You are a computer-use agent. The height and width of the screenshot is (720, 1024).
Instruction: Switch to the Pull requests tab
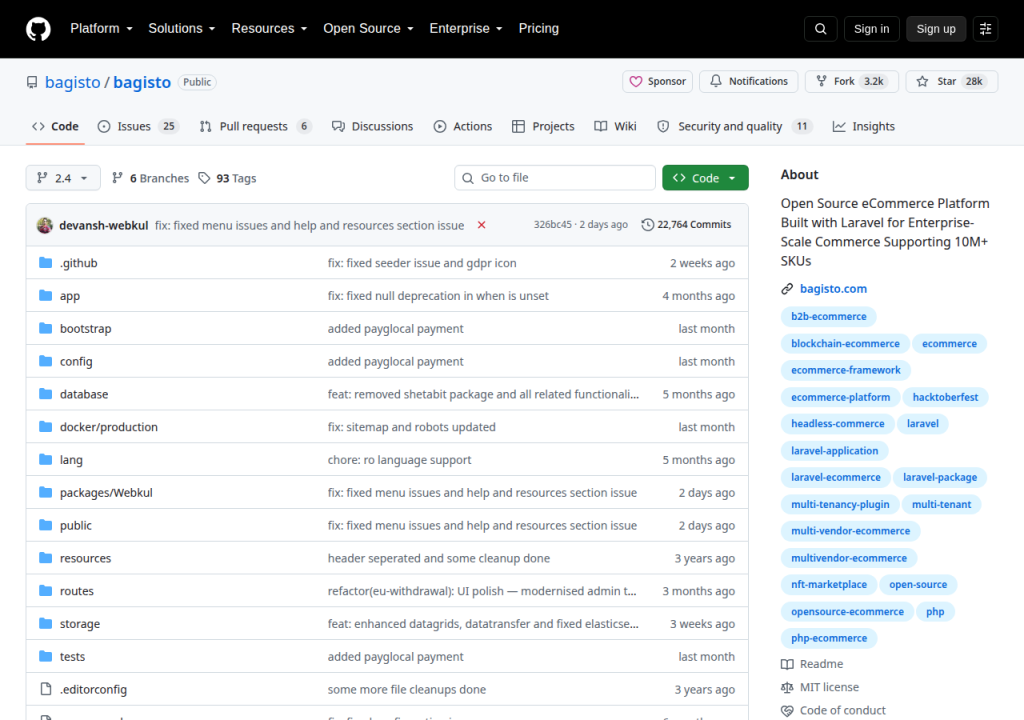[x=255, y=127]
